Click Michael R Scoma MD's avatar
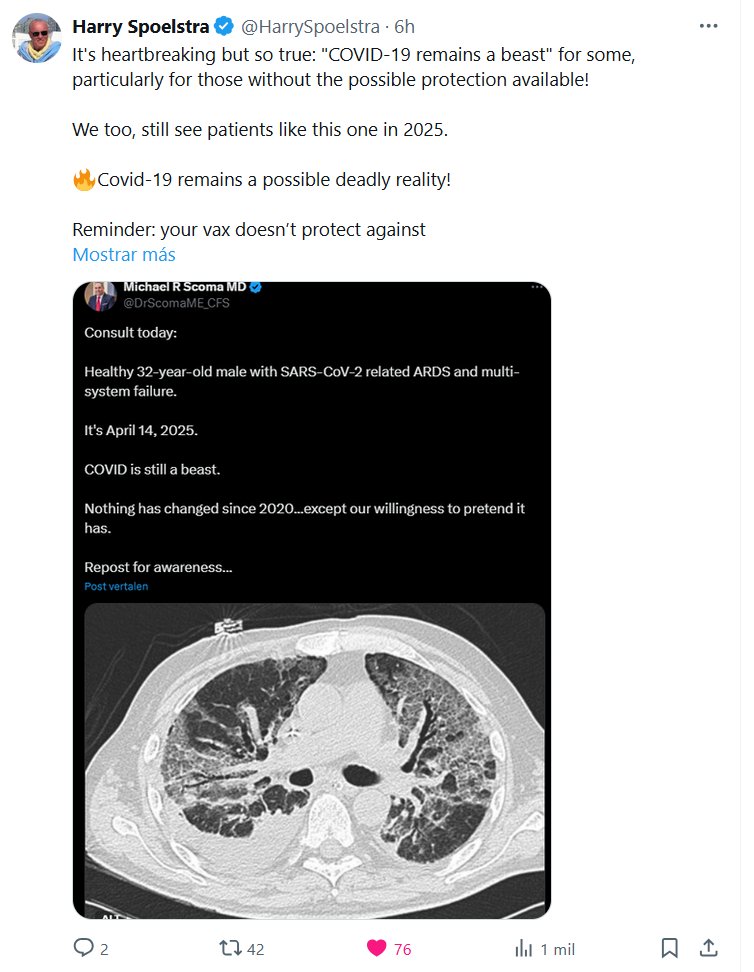This screenshot has height=972, width=754. click(100, 295)
